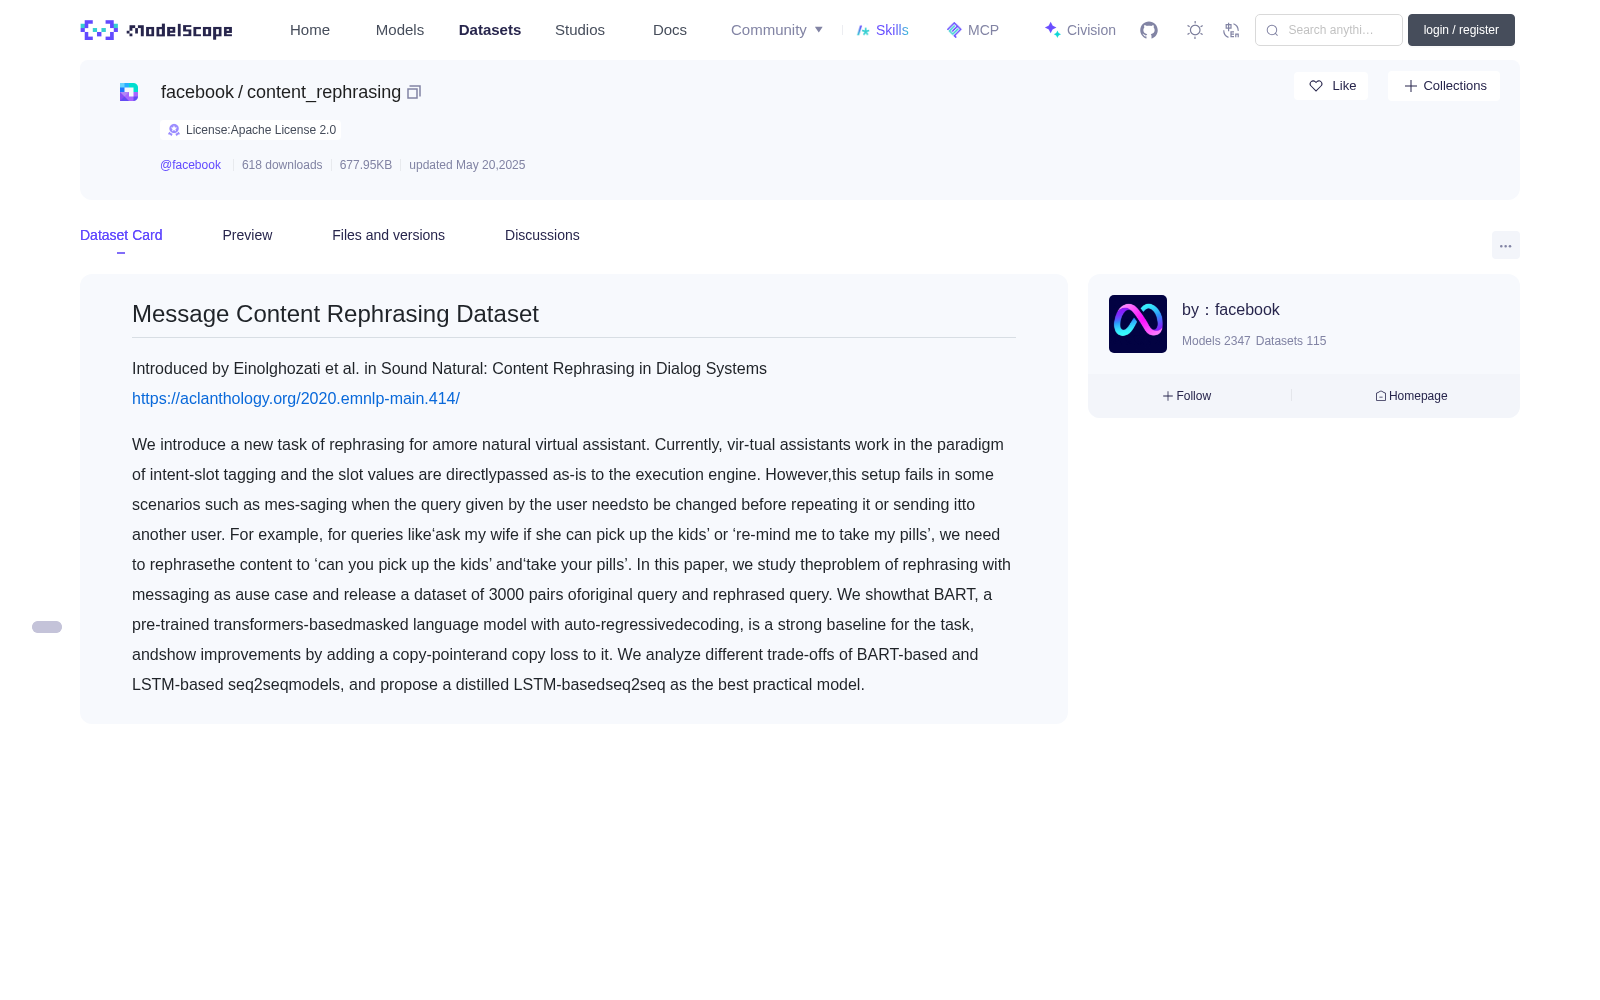Open the Models menu item
This screenshot has height=1000, width=1600.
[x=400, y=30]
